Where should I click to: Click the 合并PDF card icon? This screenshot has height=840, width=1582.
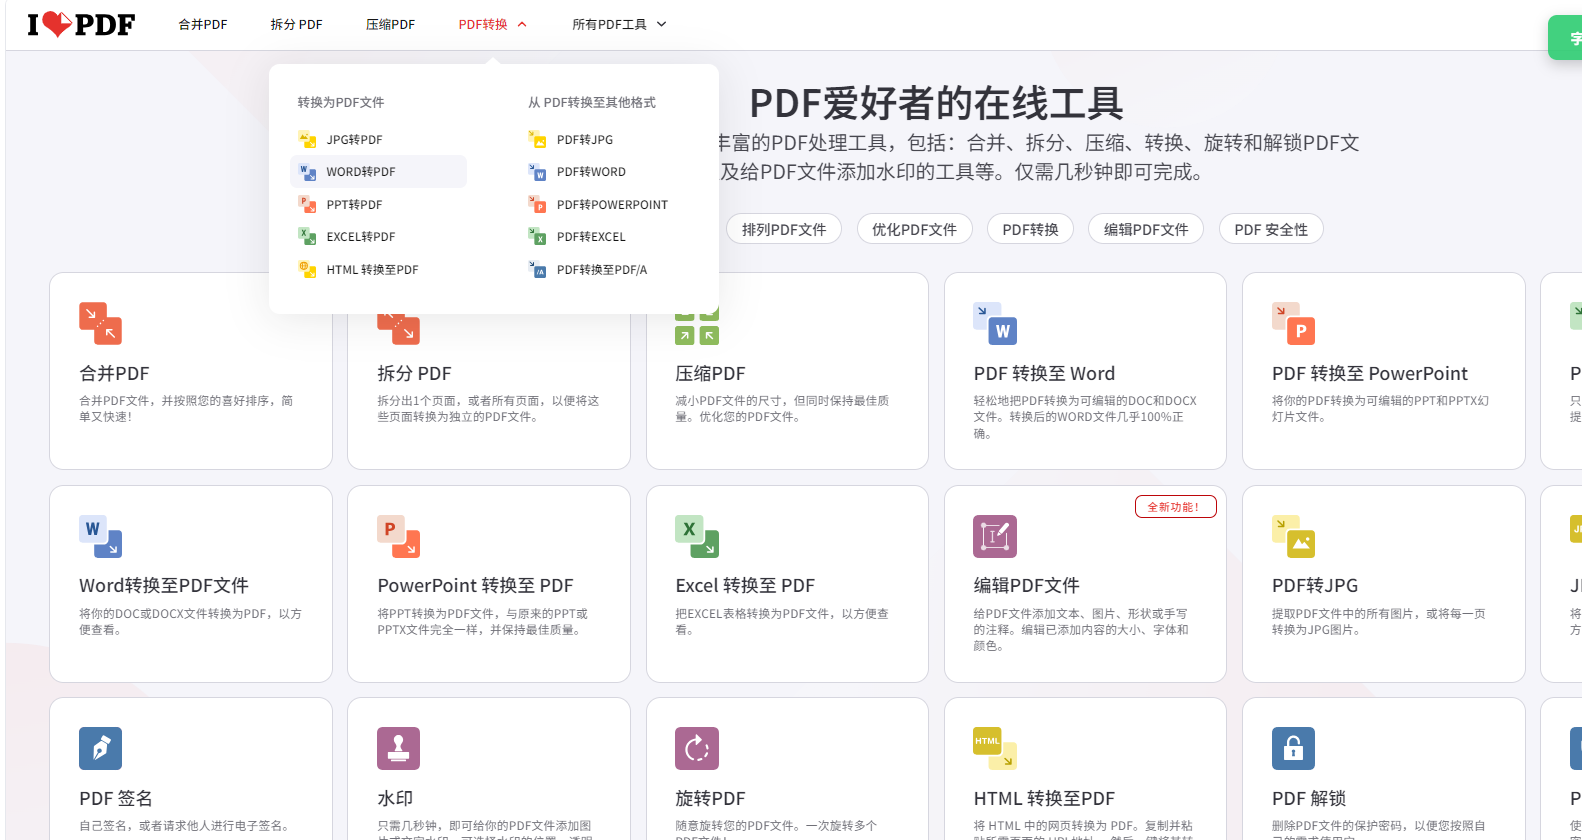click(x=100, y=323)
